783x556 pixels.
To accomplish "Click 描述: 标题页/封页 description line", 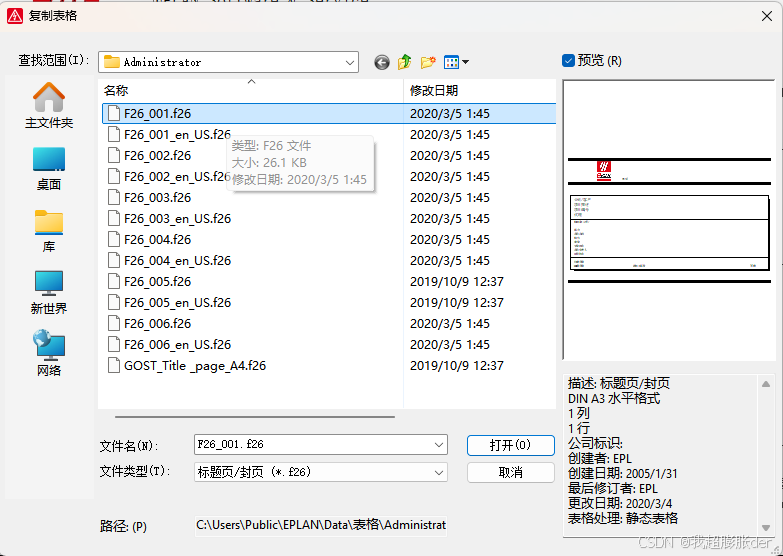I will pyautogui.click(x=619, y=383).
